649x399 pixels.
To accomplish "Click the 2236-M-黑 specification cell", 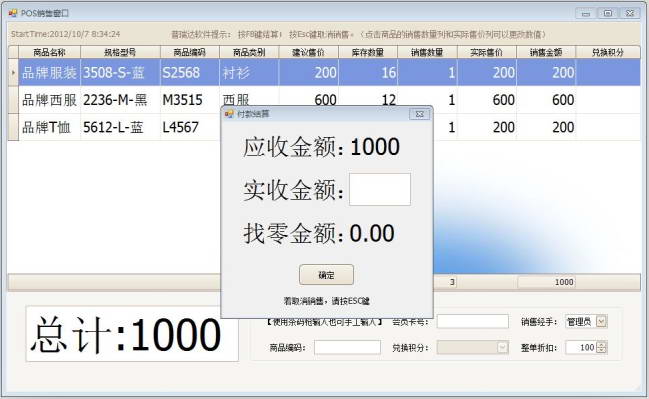I will point(120,100).
